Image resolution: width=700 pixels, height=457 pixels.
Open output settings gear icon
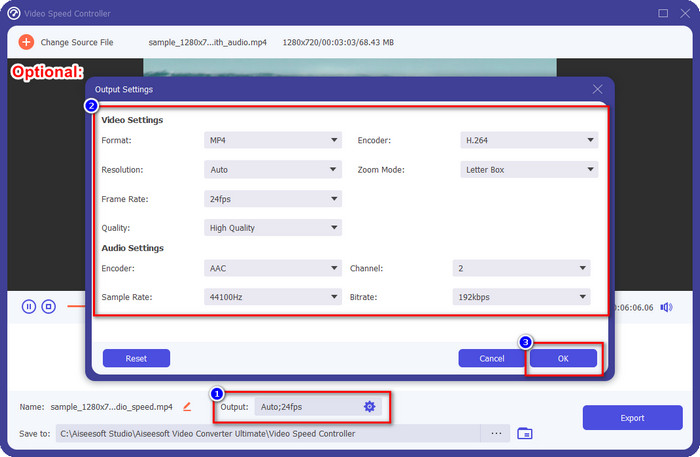click(x=369, y=406)
